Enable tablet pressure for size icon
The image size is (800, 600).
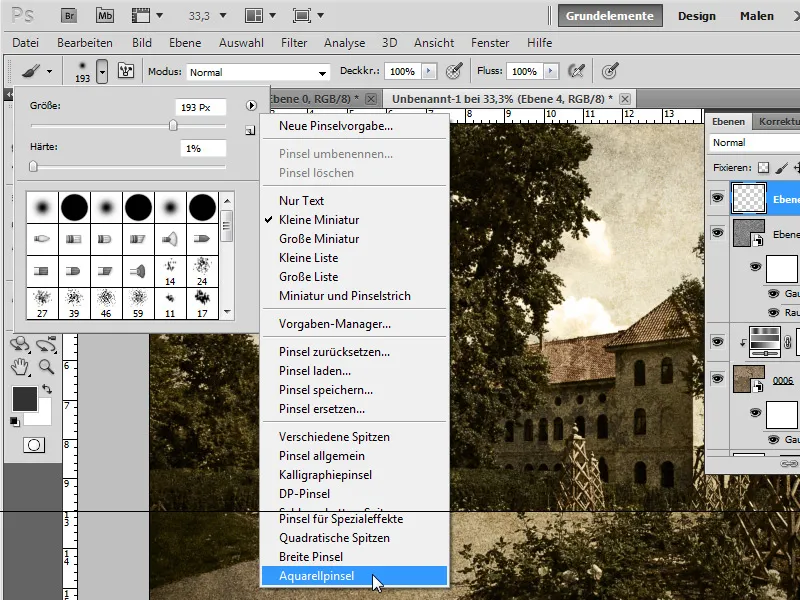point(610,71)
